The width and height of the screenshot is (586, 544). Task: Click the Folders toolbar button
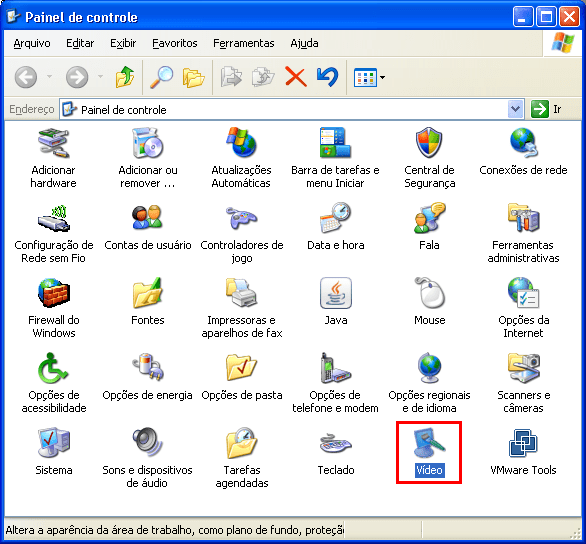tap(194, 77)
